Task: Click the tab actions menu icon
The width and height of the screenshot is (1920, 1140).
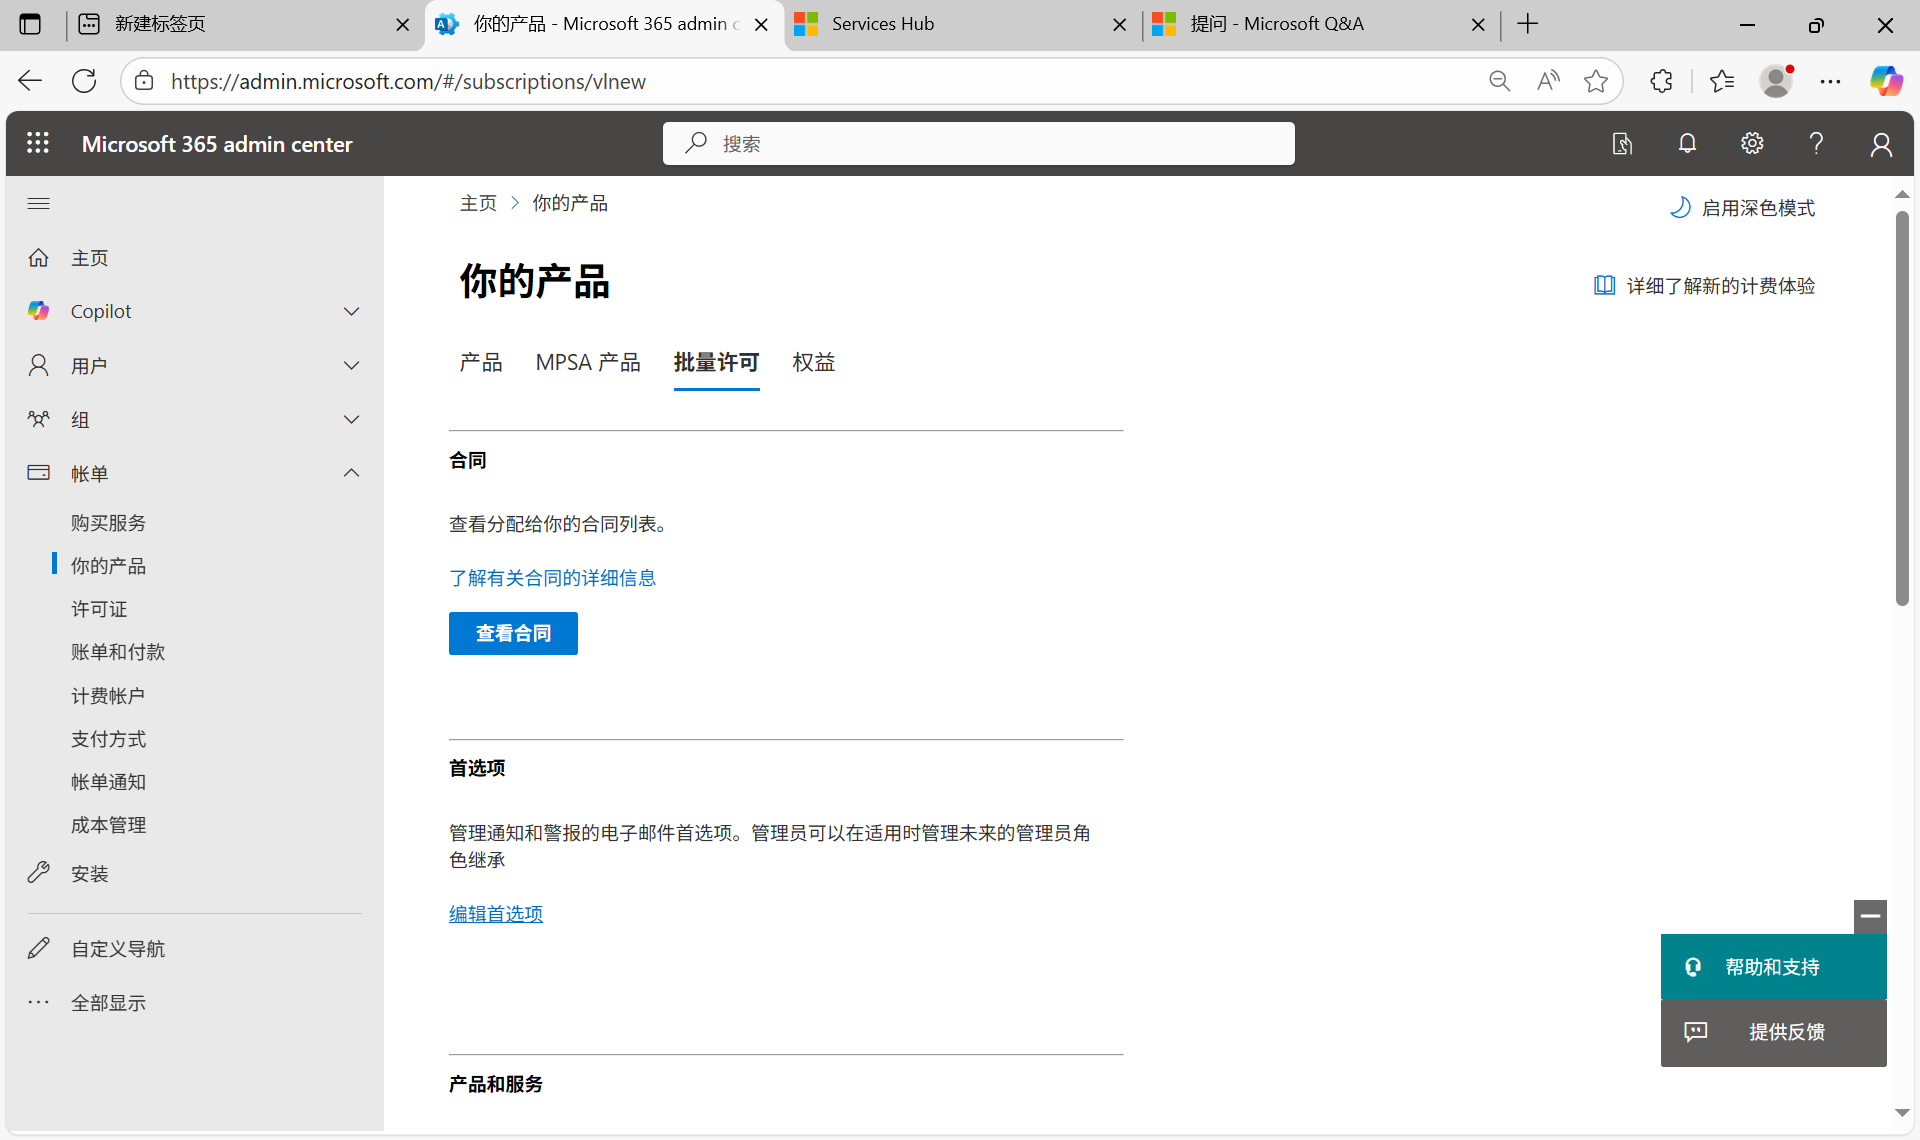Action: [30, 24]
